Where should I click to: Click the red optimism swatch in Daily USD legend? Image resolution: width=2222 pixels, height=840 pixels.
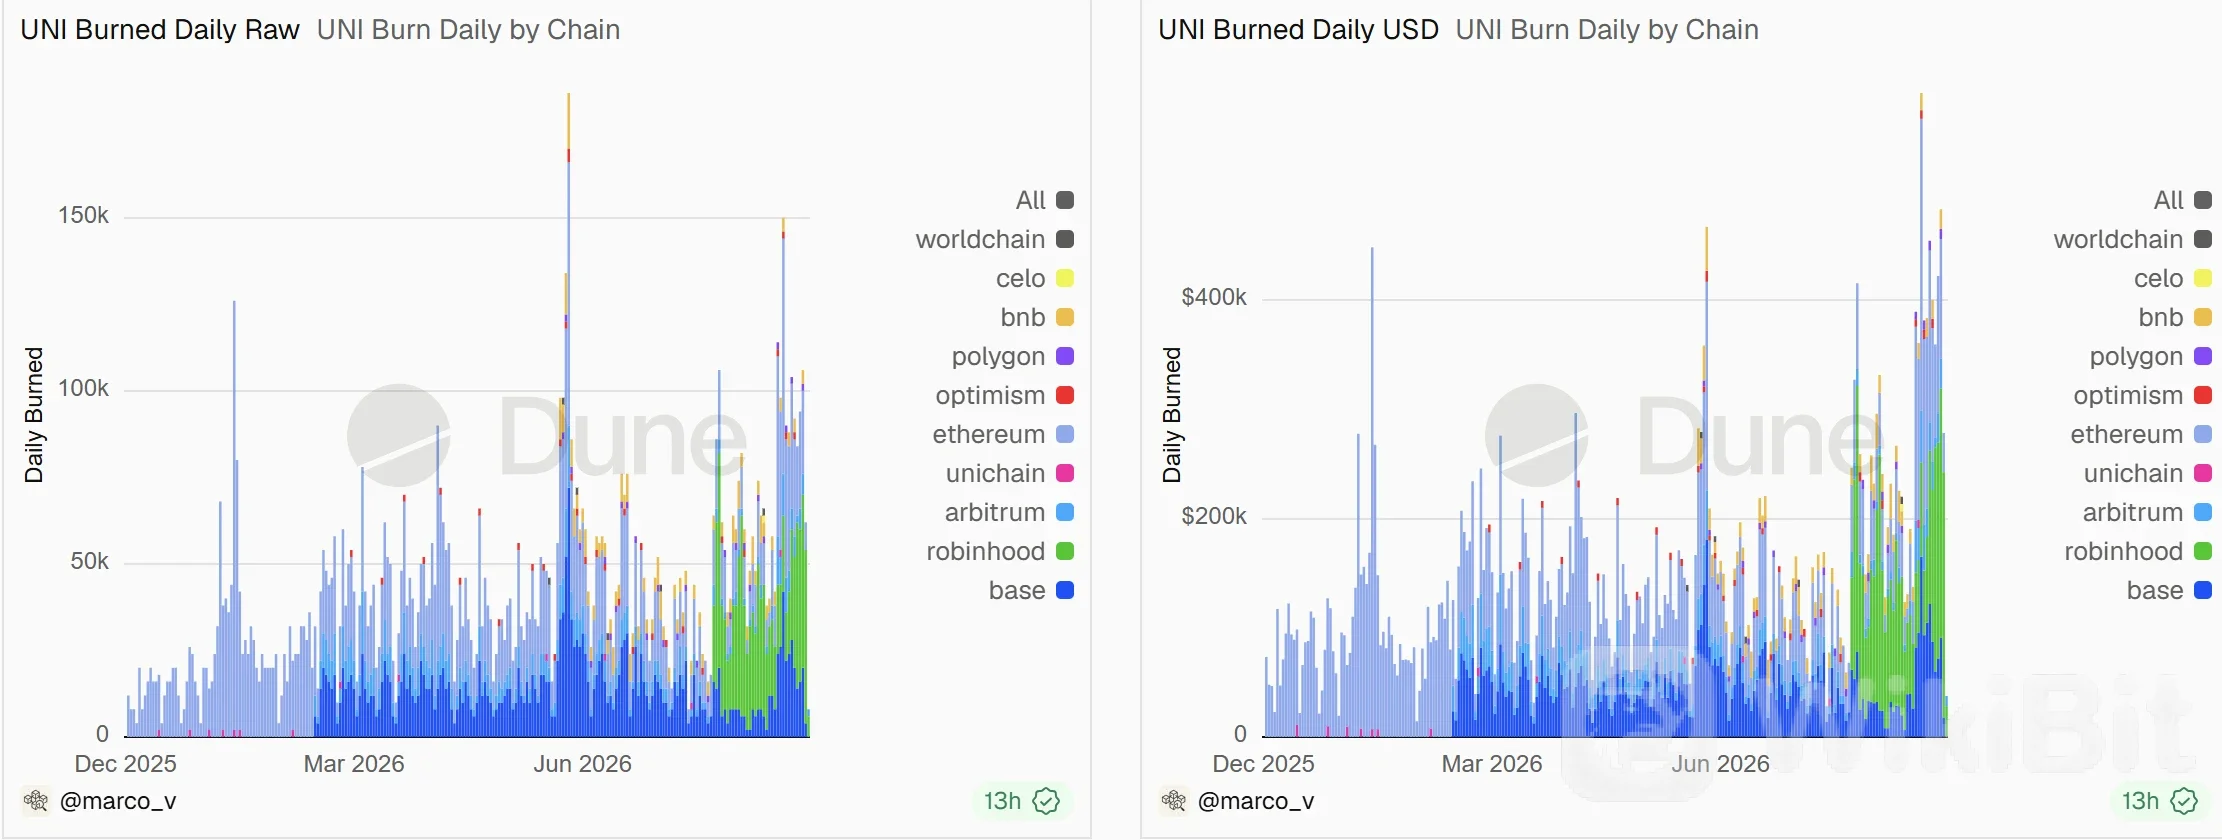(2203, 395)
